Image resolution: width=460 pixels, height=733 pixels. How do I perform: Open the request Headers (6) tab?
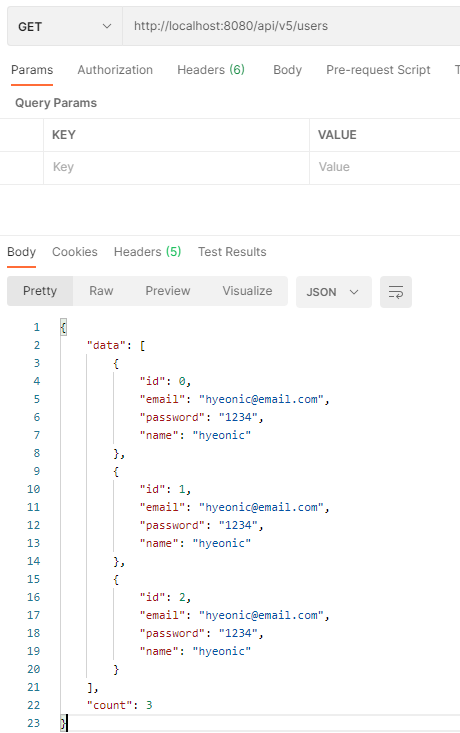(x=211, y=70)
